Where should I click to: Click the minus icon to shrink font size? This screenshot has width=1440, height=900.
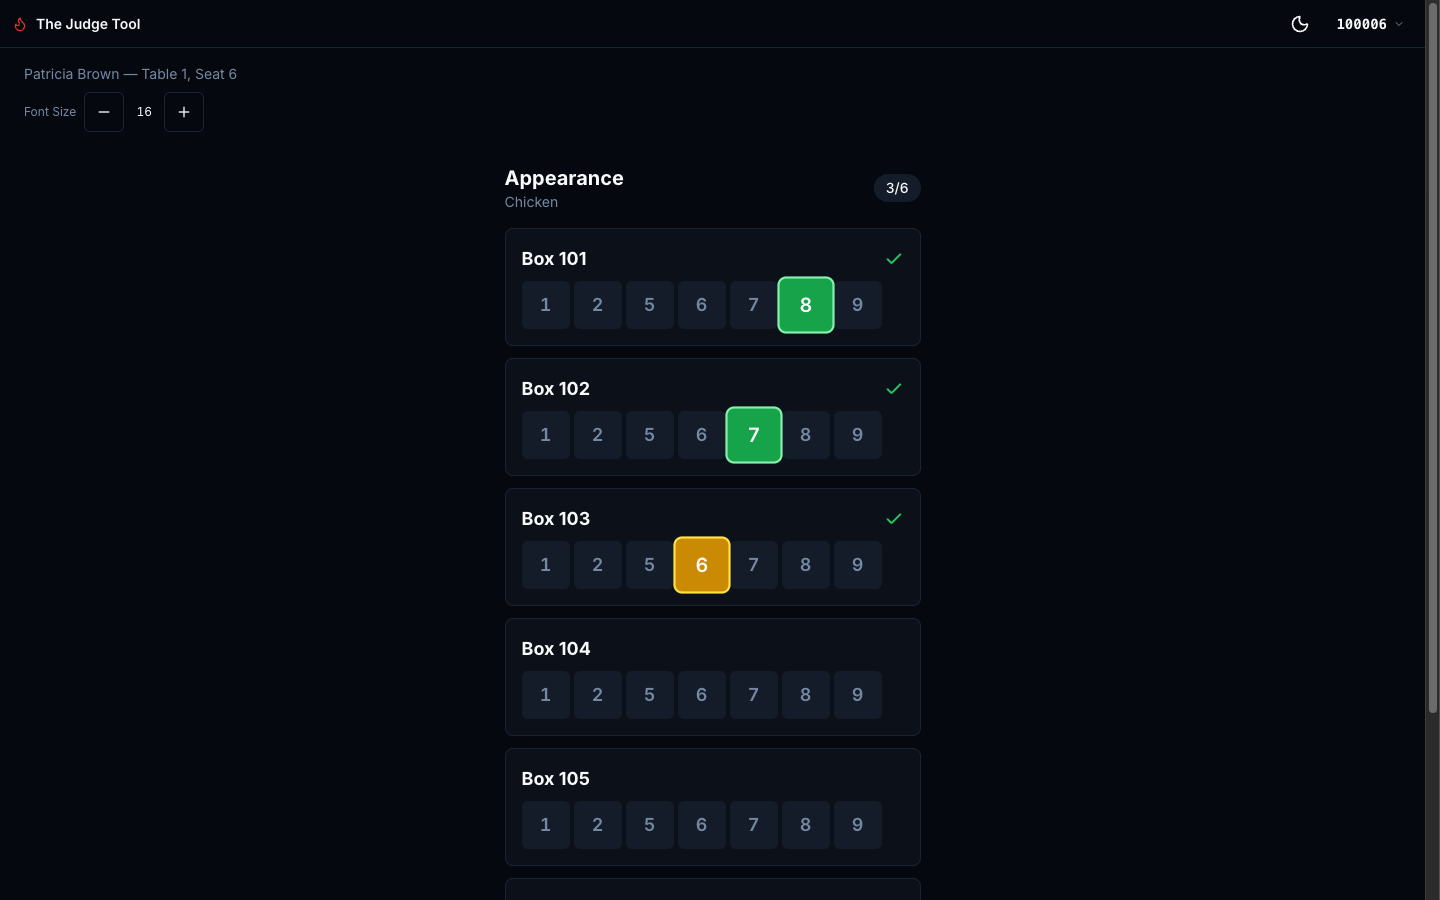click(x=104, y=112)
